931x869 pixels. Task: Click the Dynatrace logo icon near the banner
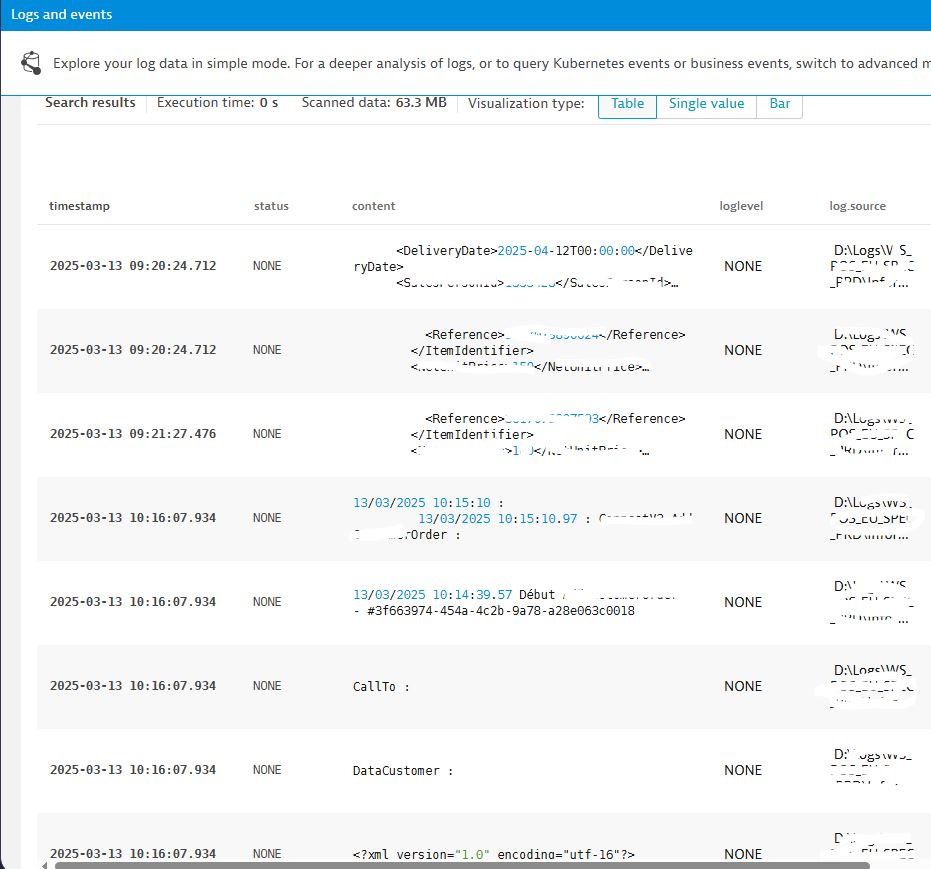tap(30, 62)
